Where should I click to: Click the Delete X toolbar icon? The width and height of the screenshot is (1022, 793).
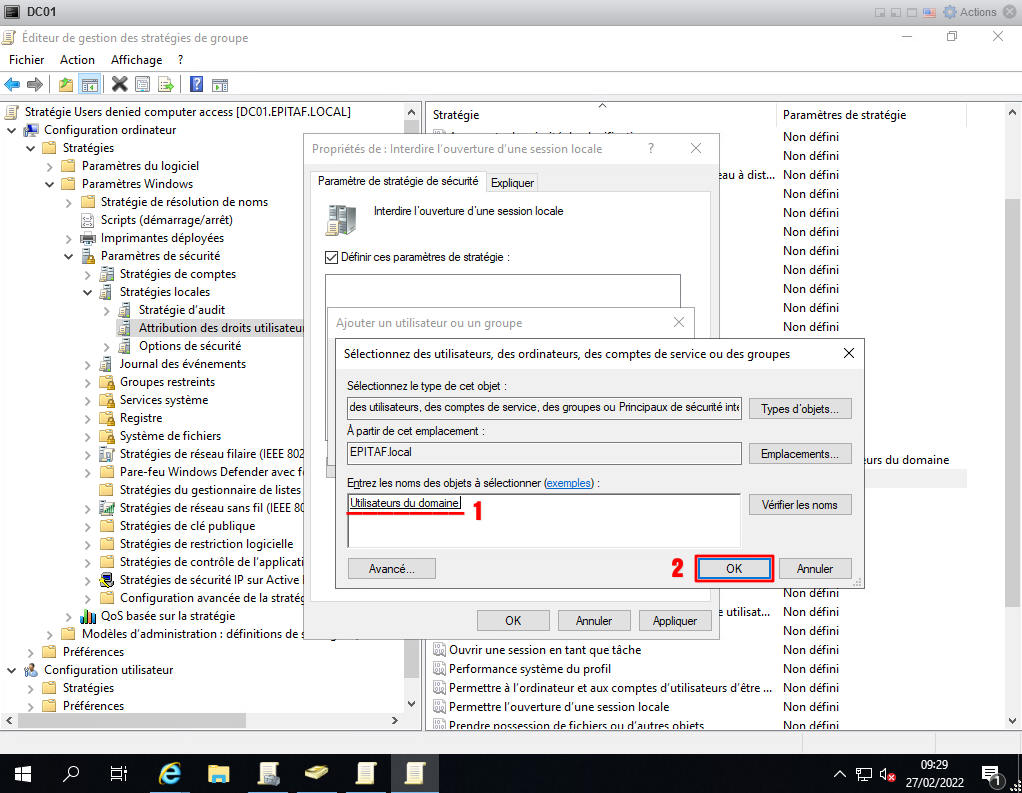(119, 84)
